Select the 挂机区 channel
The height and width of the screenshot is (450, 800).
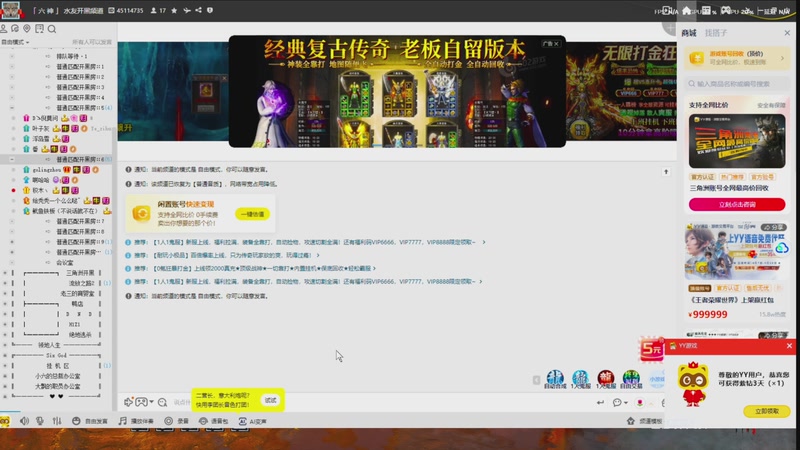pos(58,365)
